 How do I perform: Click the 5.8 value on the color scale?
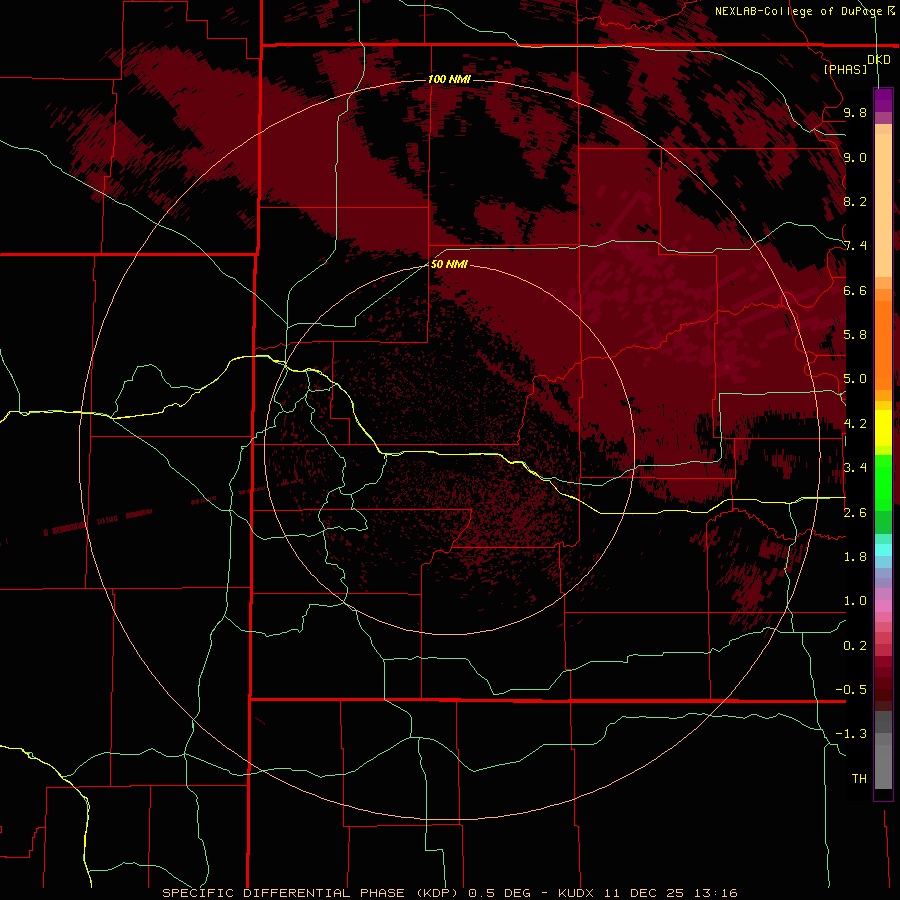(x=855, y=335)
